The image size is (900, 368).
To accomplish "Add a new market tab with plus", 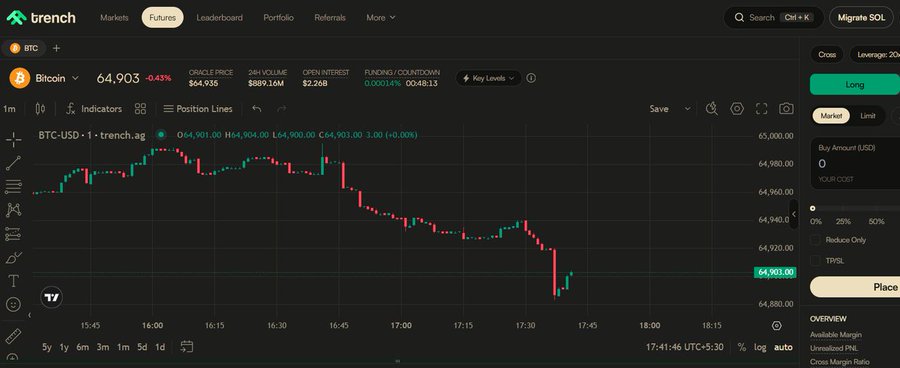I will [56, 48].
